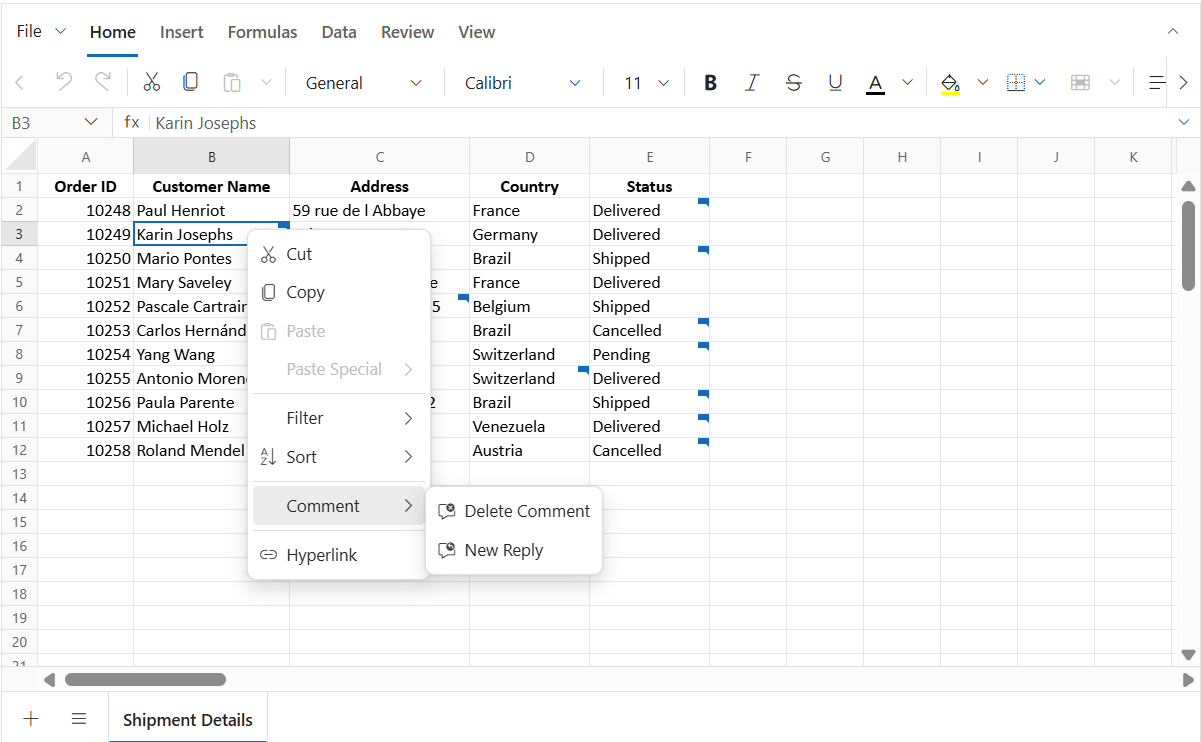Toggle Bold formatting
Image resolution: width=1201 pixels, height=742 pixels.
coord(711,83)
